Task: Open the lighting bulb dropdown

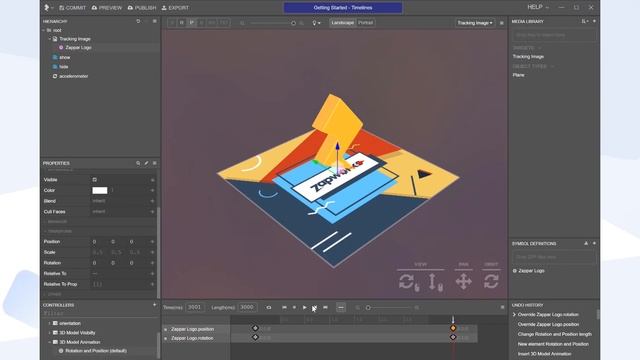Action: 316,23
